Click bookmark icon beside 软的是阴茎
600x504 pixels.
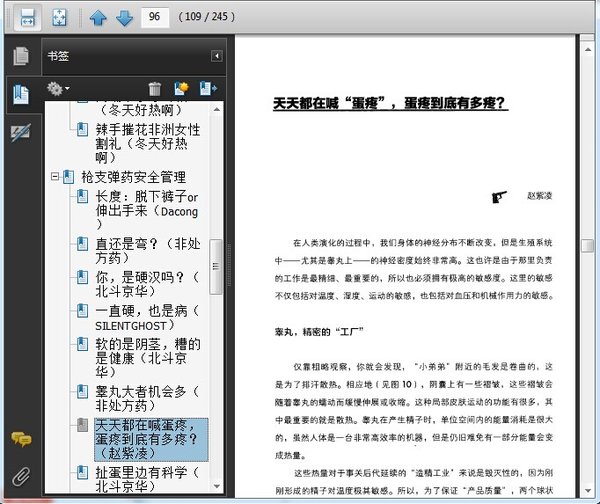click(x=83, y=344)
